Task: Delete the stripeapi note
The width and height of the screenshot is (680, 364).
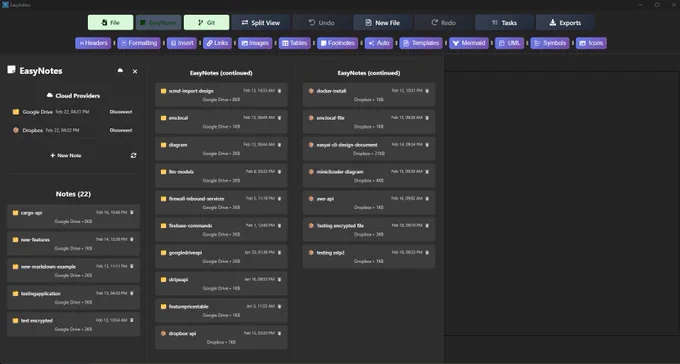Action: [x=279, y=279]
